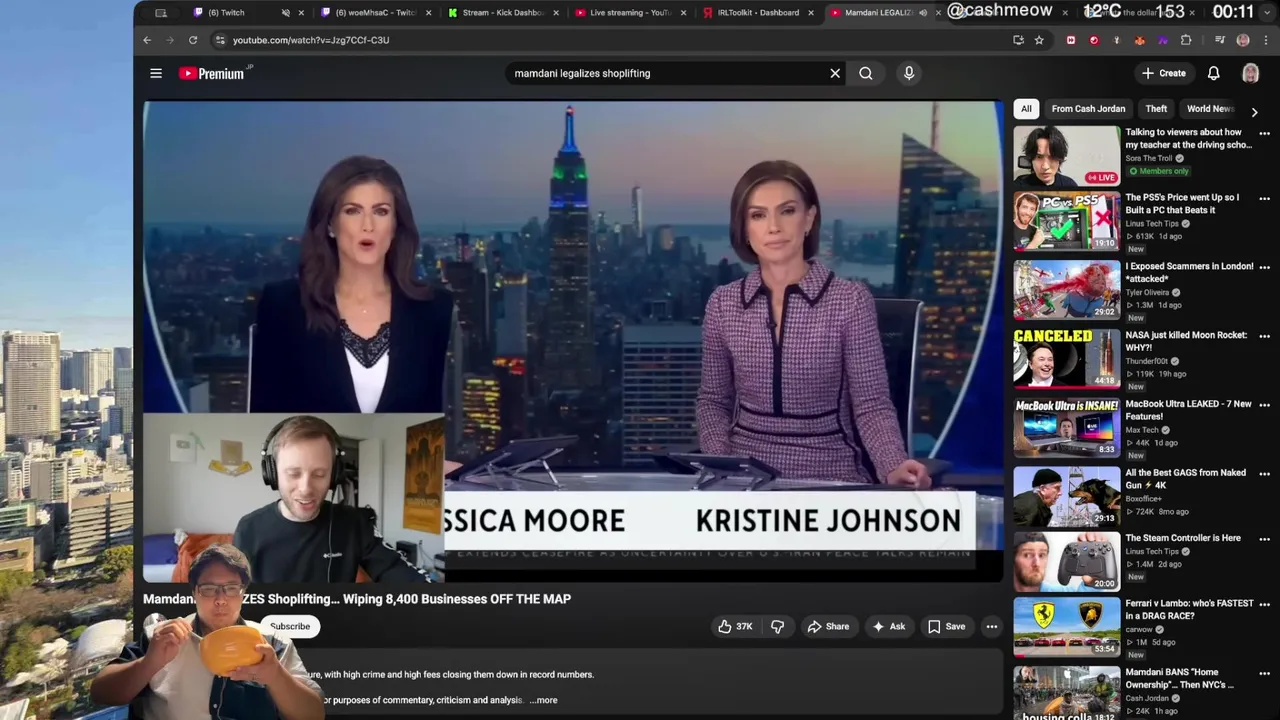Open the YouTube account avatar menu
Screen dimensions: 1280x720
[1250, 73]
